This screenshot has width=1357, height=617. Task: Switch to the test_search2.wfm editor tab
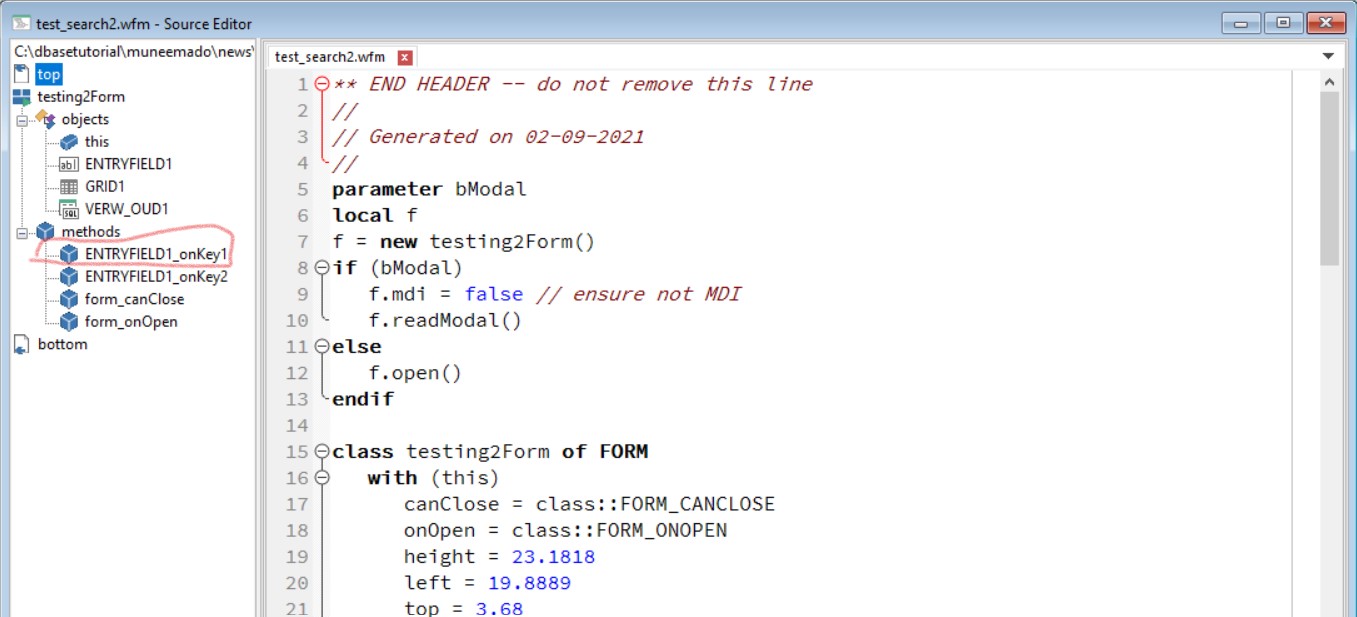click(330, 57)
